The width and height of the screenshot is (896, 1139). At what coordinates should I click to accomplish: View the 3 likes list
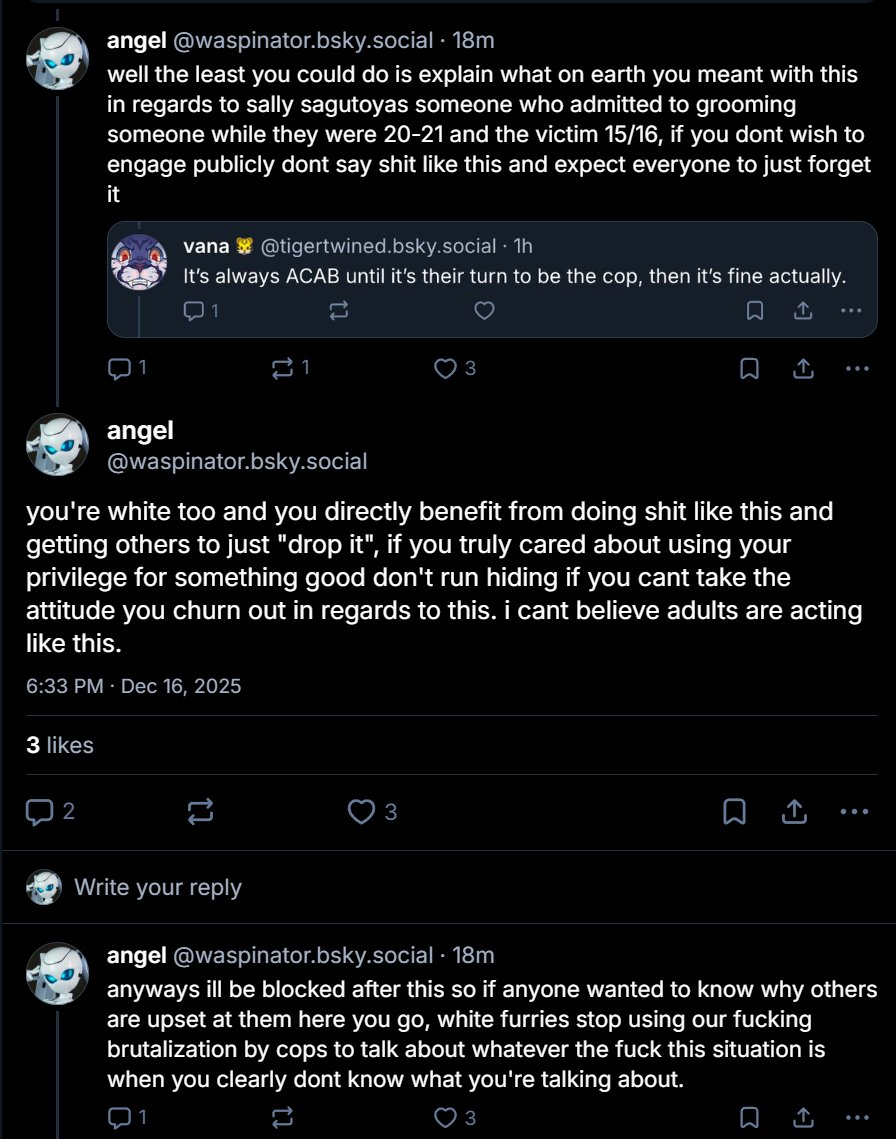60,745
